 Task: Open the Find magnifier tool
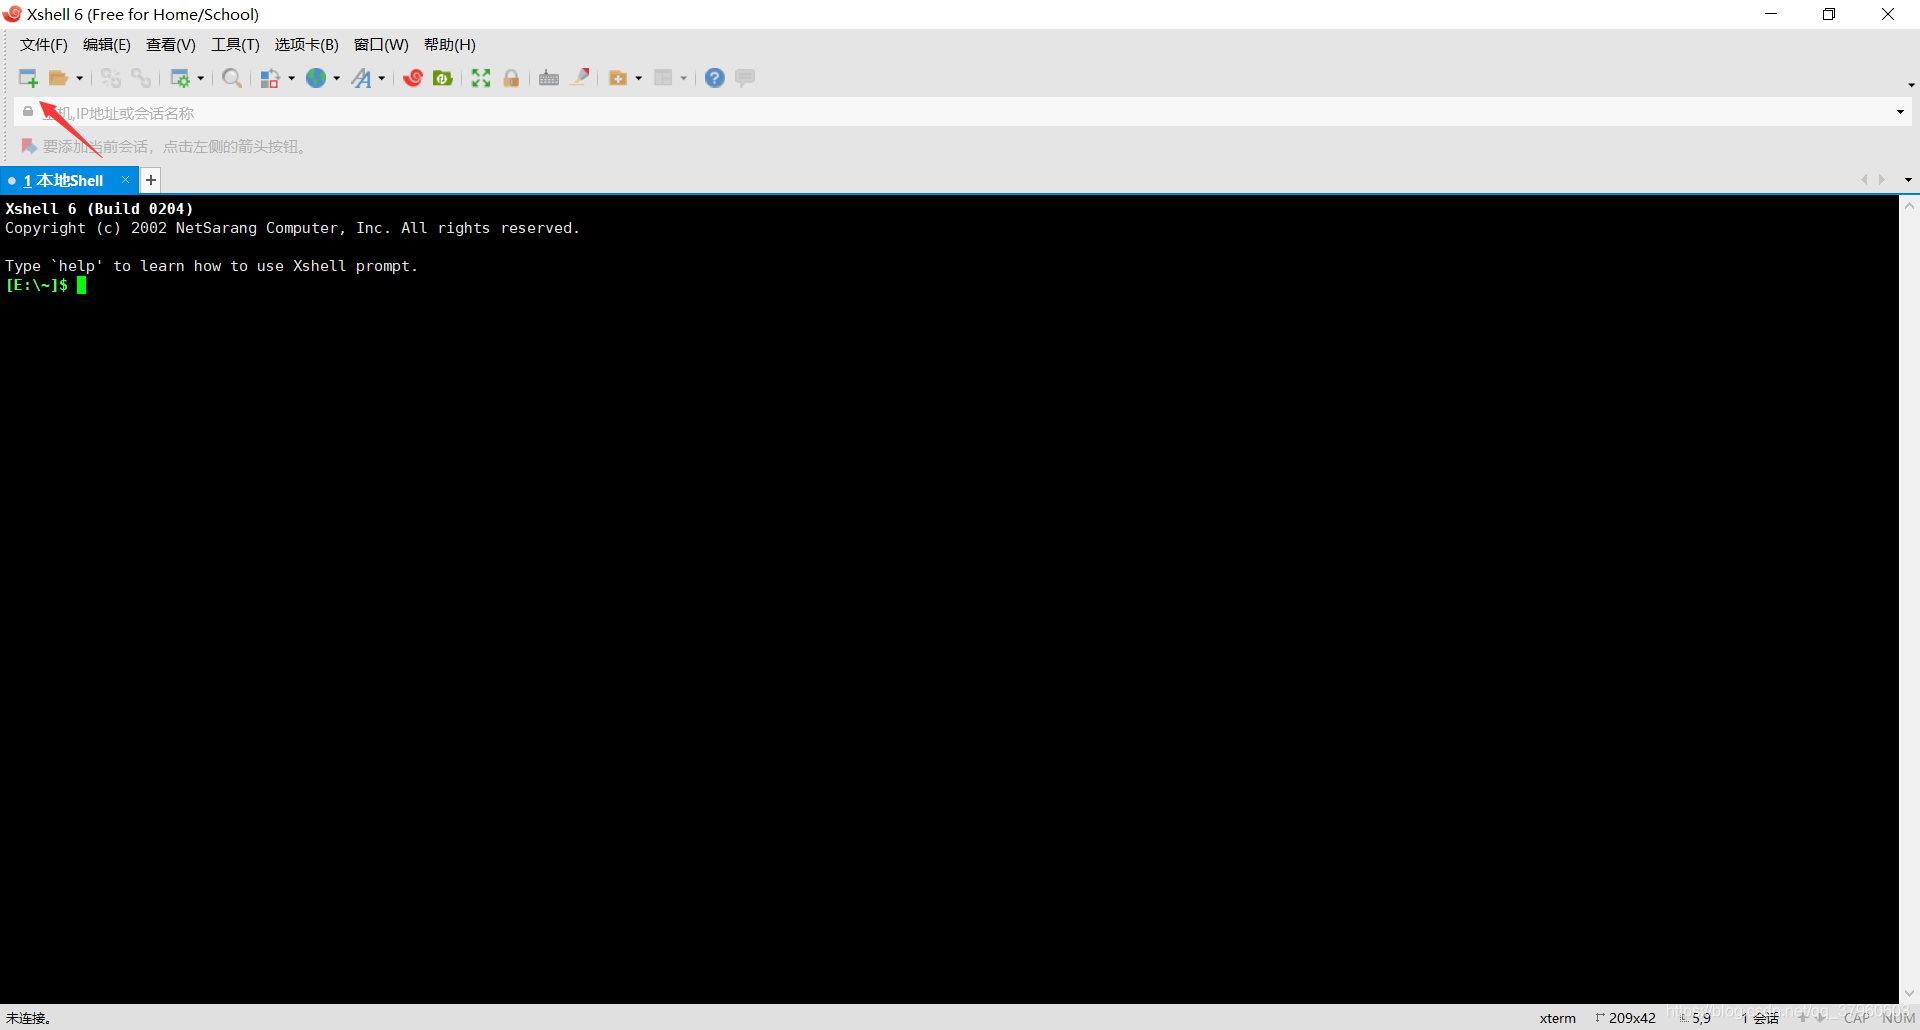[232, 78]
